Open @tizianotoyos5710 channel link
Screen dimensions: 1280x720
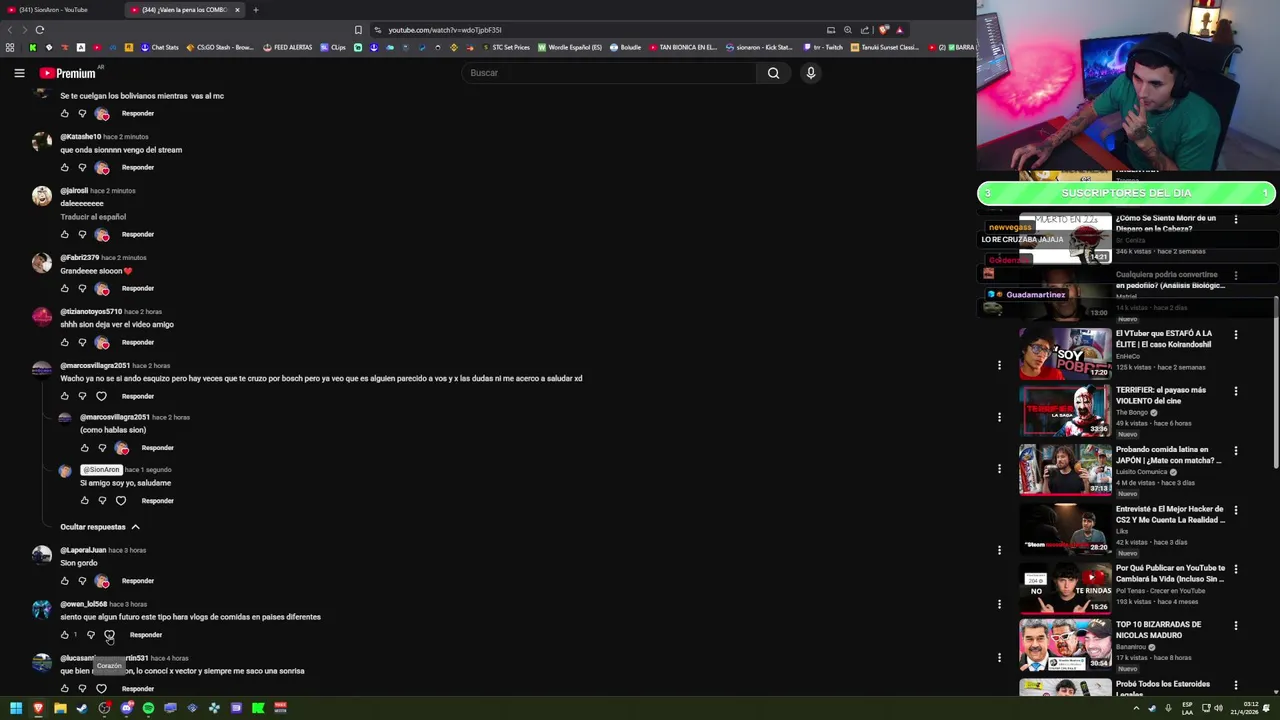tap(91, 311)
